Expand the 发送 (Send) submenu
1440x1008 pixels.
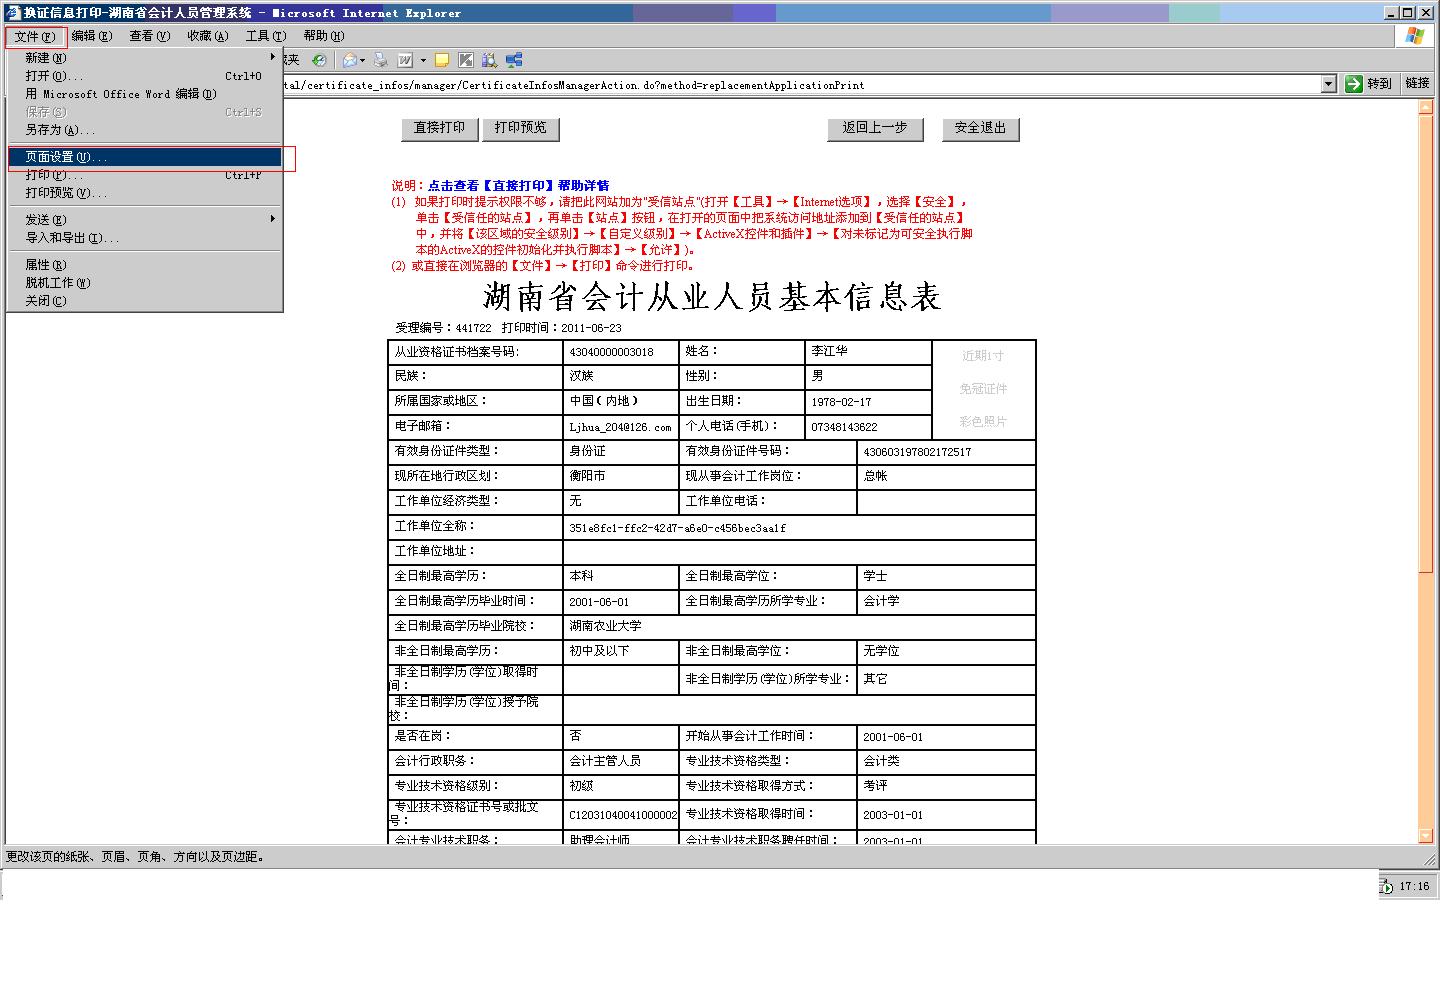[x=272, y=219]
